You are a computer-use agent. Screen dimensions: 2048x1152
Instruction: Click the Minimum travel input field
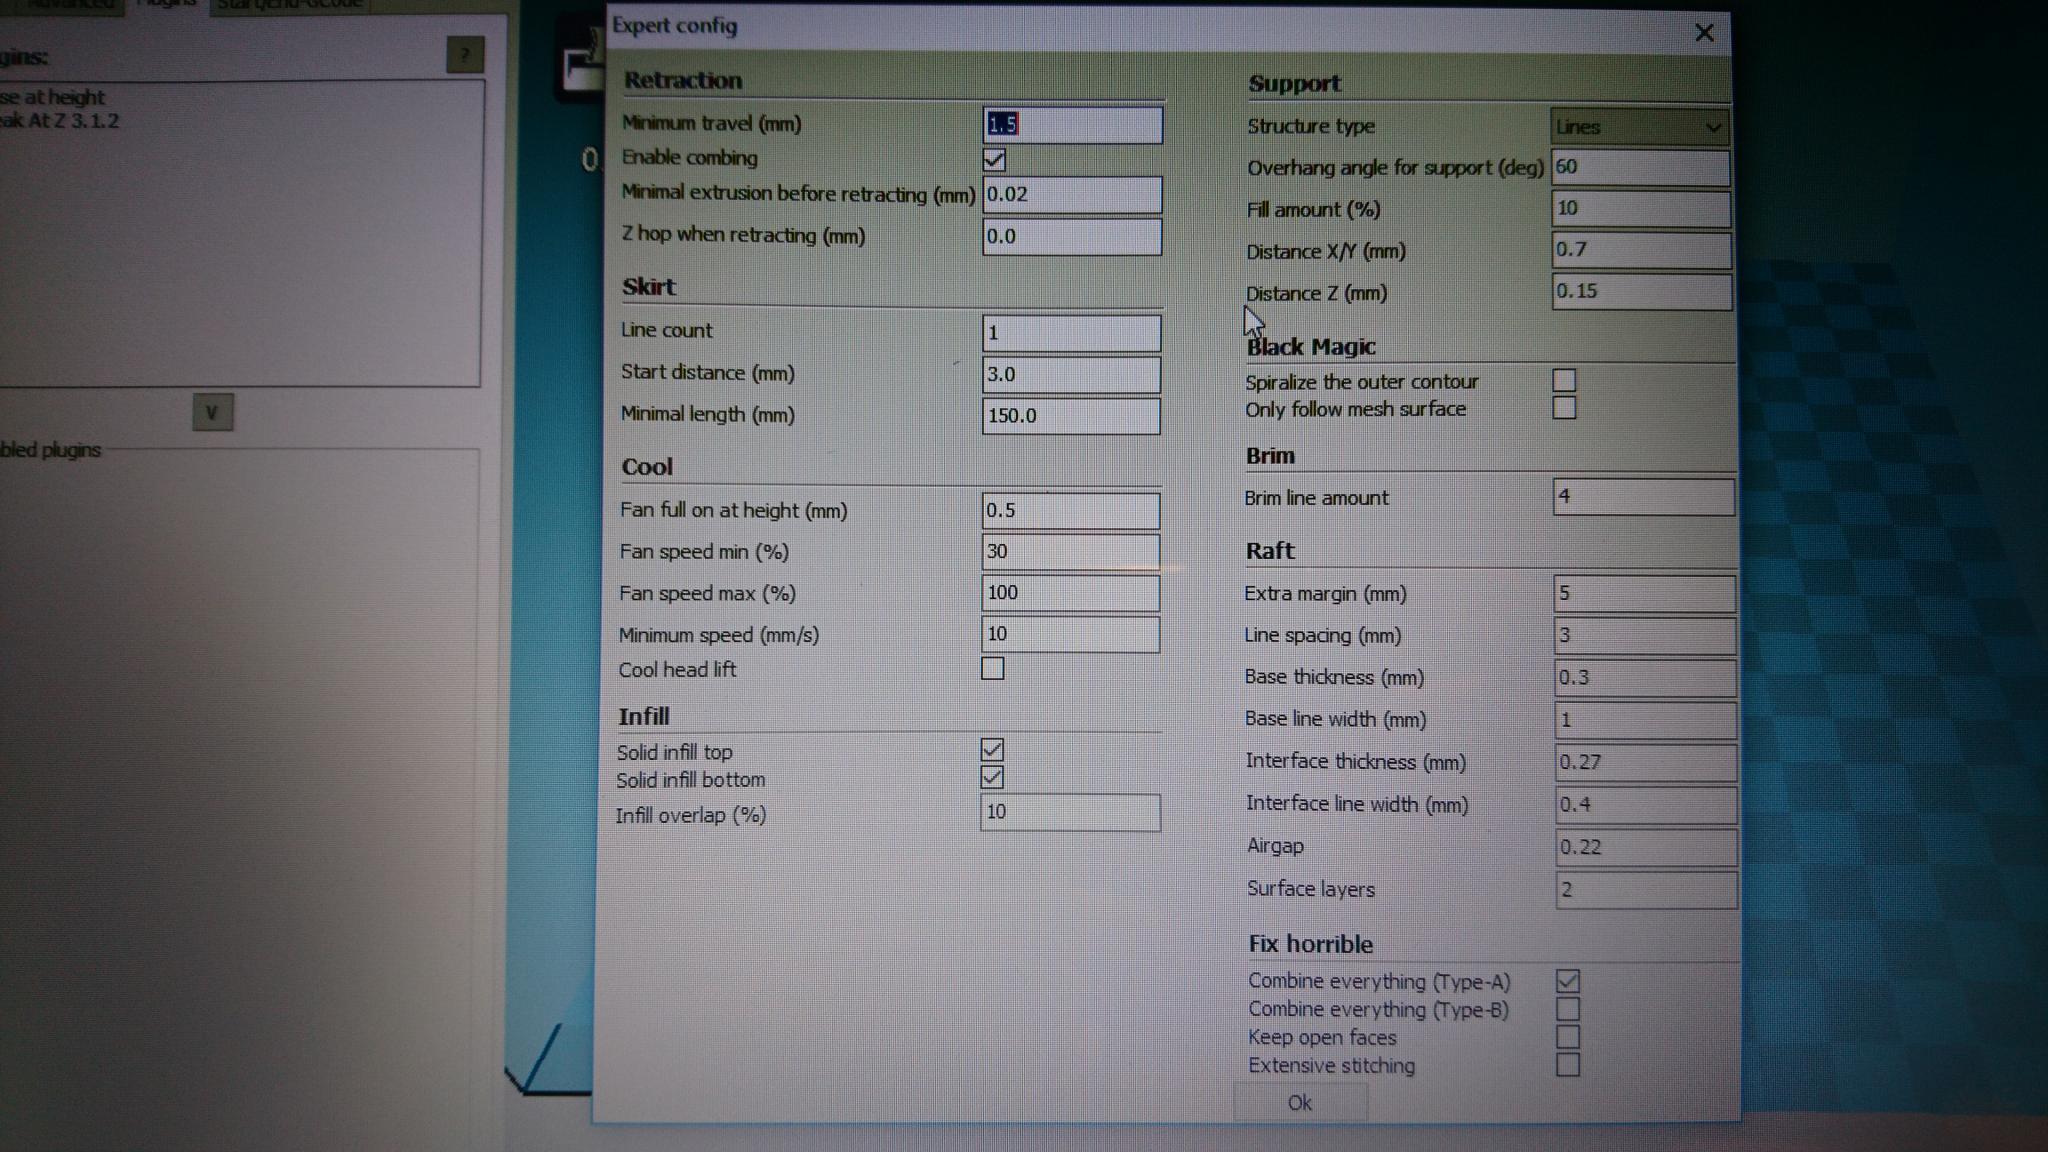pyautogui.click(x=1071, y=125)
